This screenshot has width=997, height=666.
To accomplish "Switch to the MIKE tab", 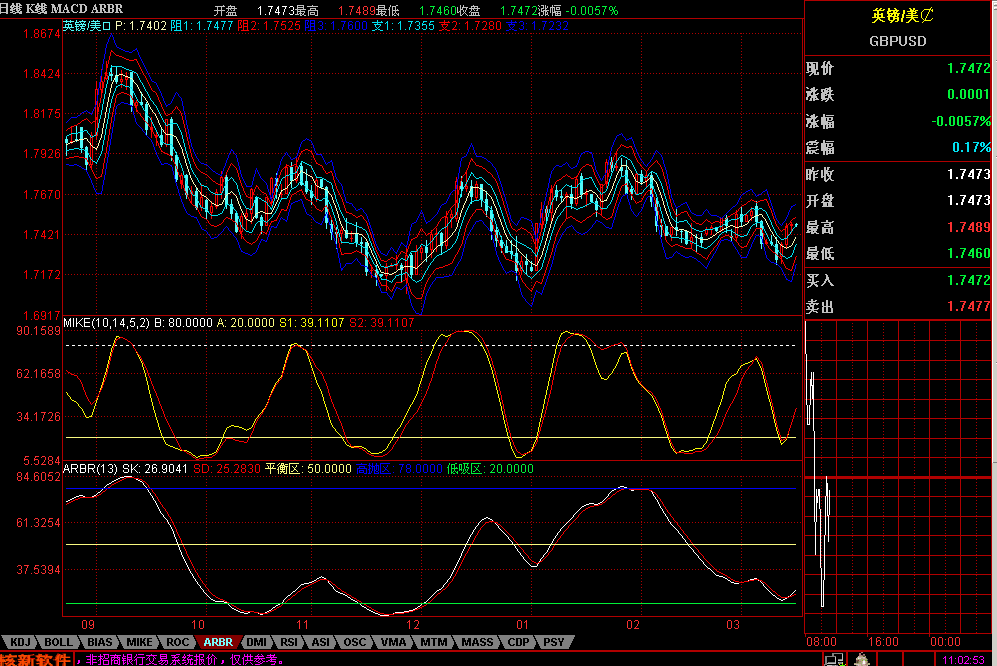I will coord(139,642).
